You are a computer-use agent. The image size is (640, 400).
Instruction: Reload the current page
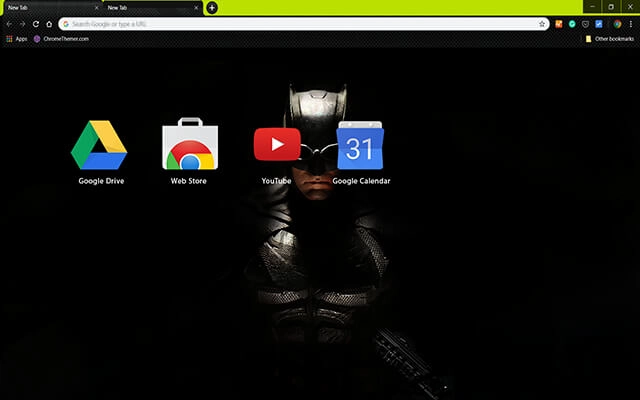tap(36, 24)
